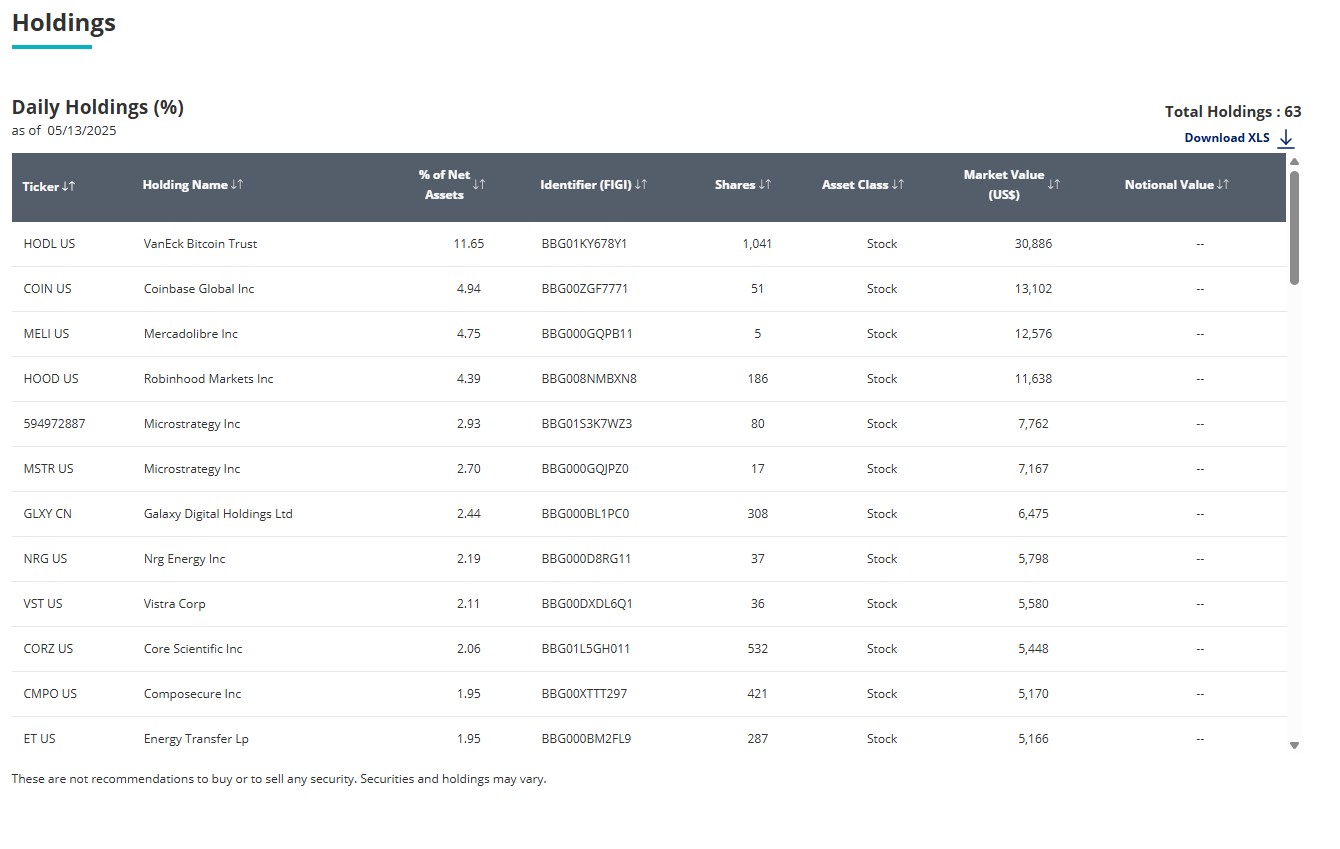1340x849 pixels.
Task: Sort by Asset Class arrows icon
Action: pyautogui.click(x=898, y=185)
